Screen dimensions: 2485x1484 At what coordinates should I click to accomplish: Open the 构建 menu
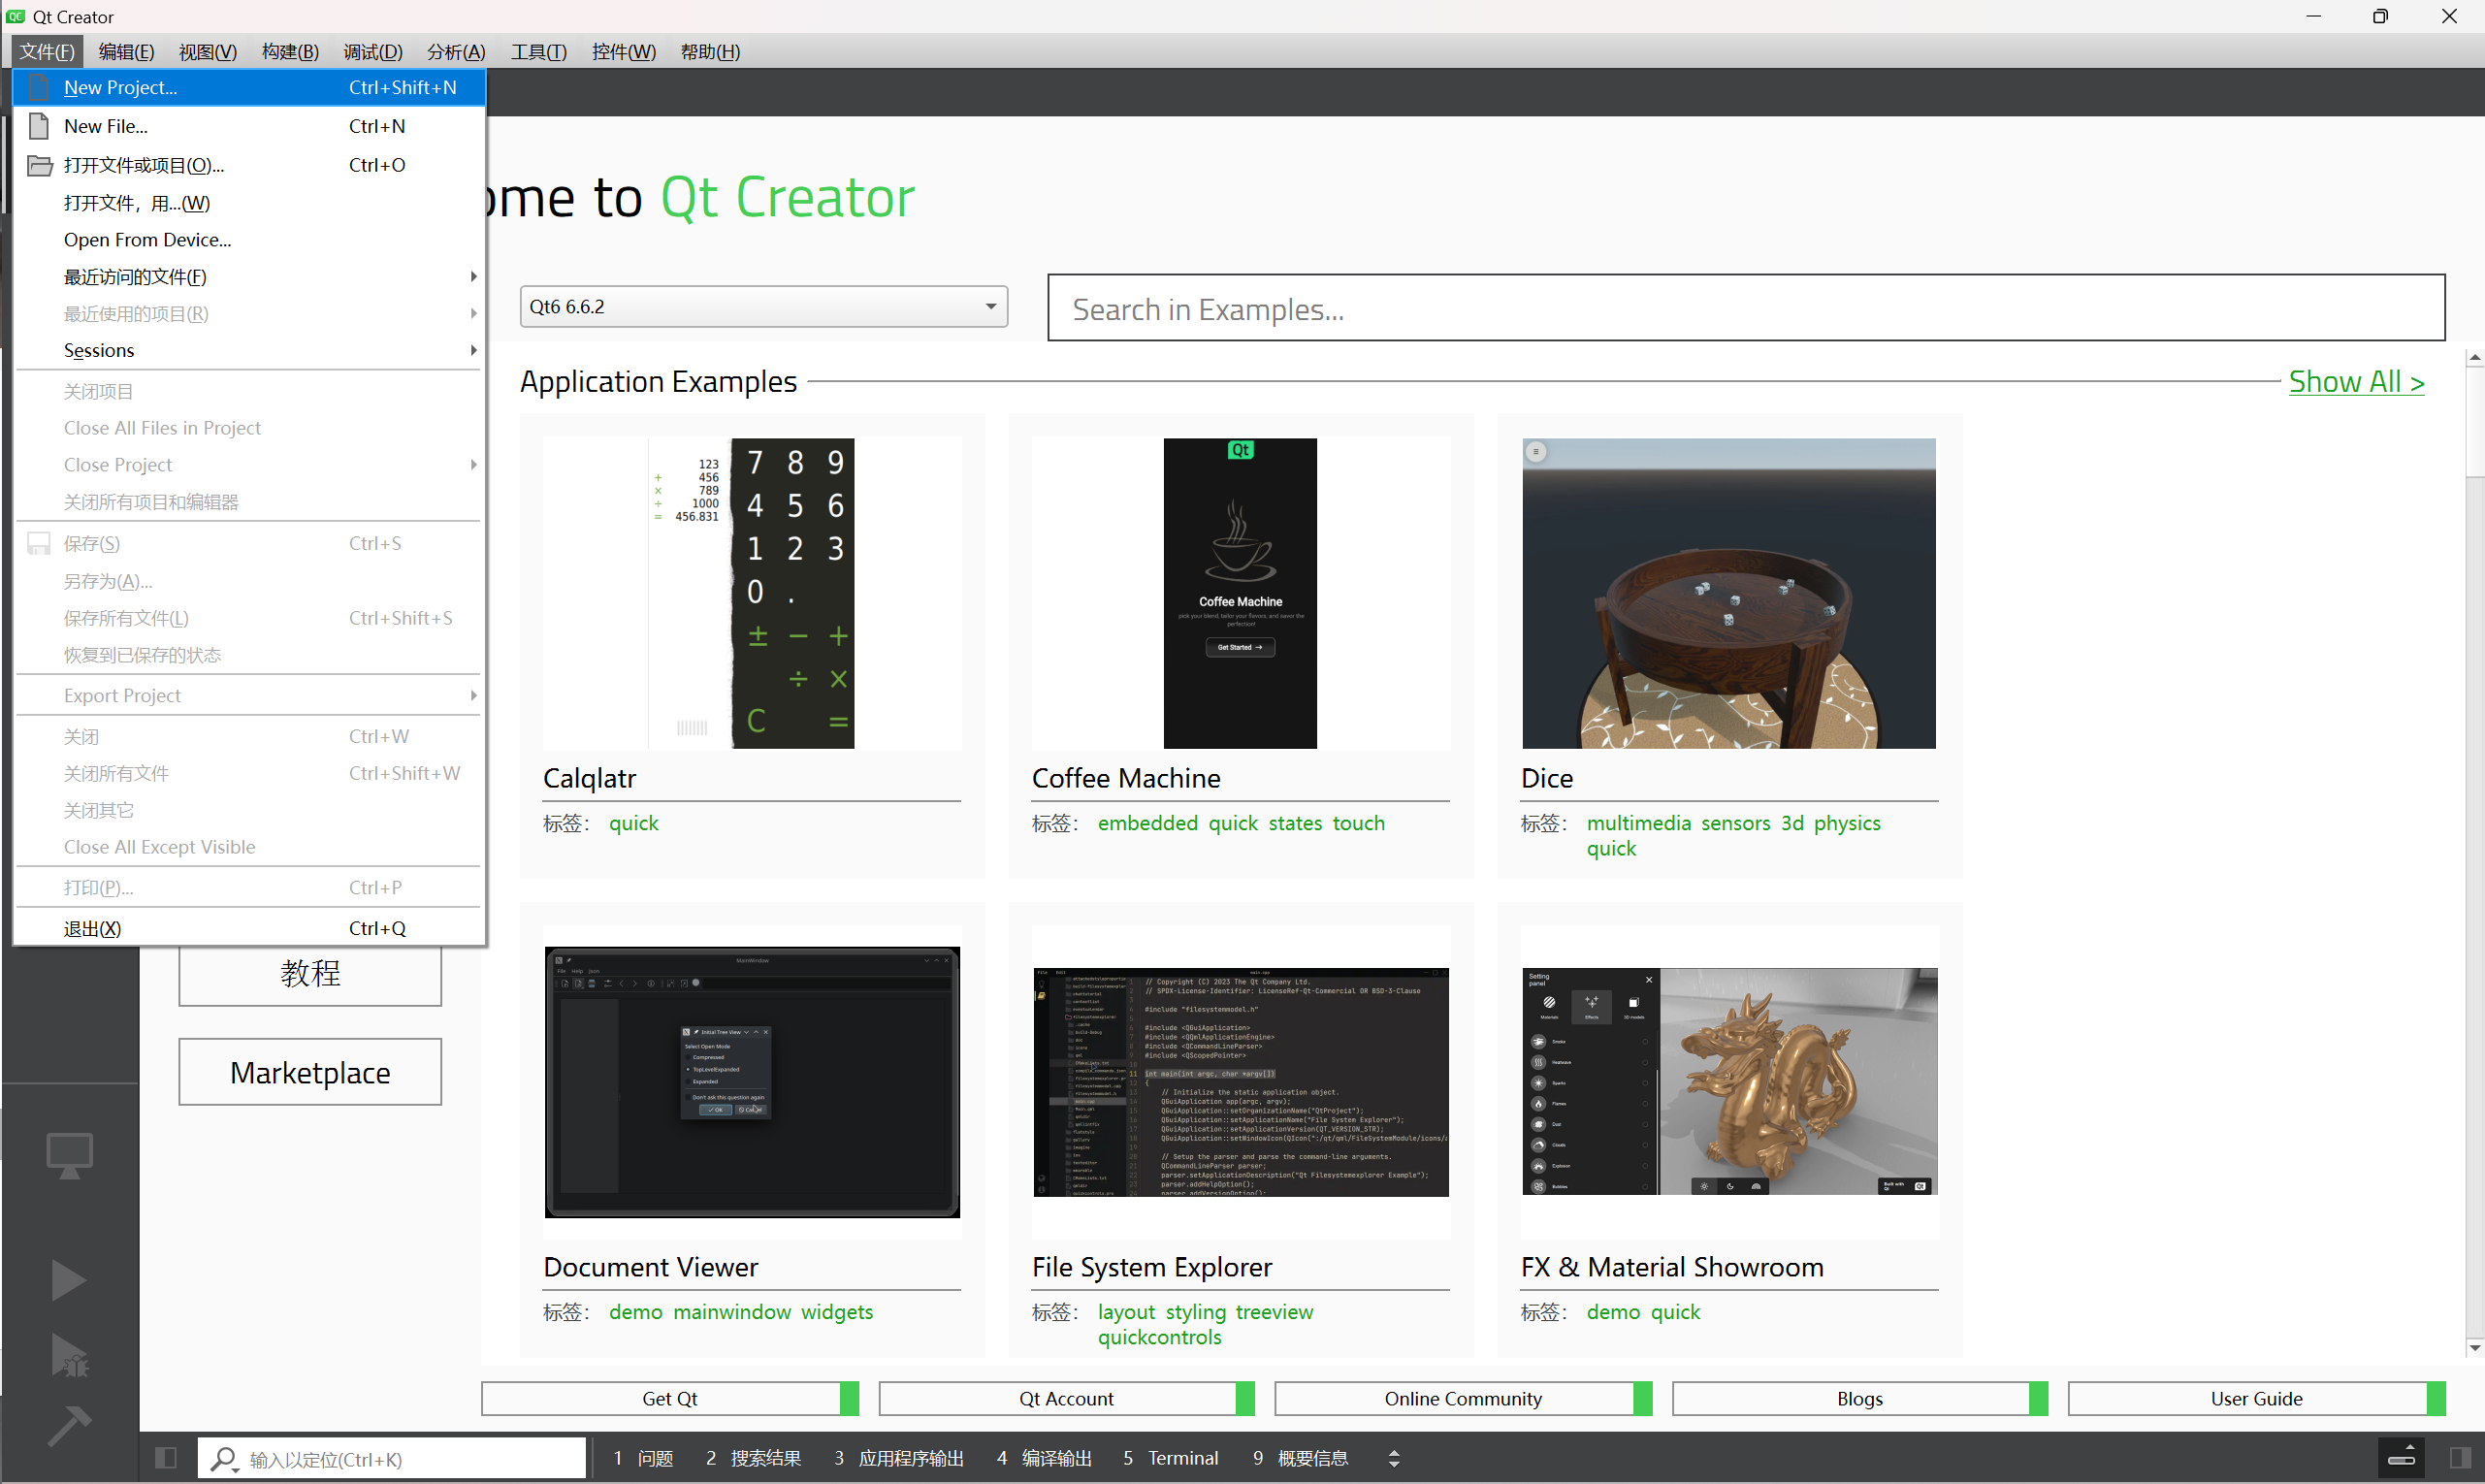[x=290, y=51]
